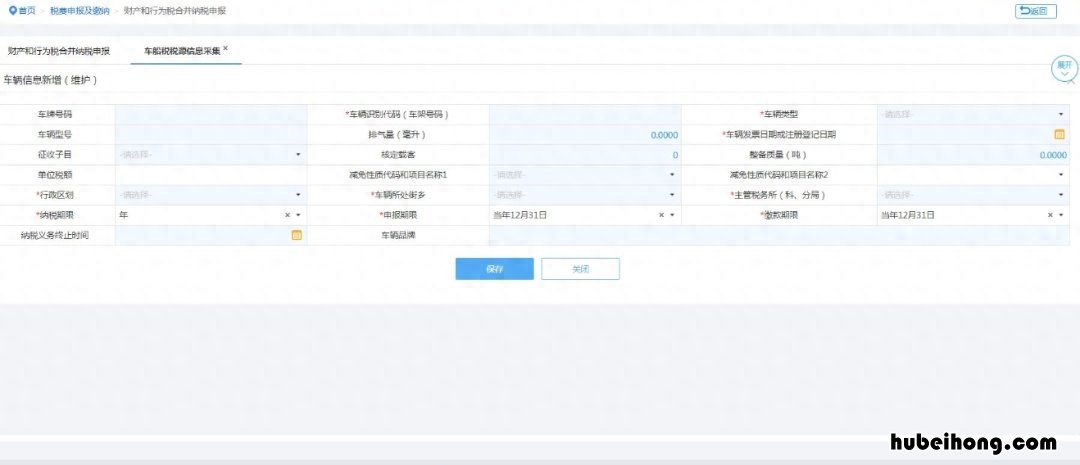Screen dimensions: 1080x465
Task: Open calendar for 车辆发票日期或注册登记日期
Action: click(x=1059, y=134)
